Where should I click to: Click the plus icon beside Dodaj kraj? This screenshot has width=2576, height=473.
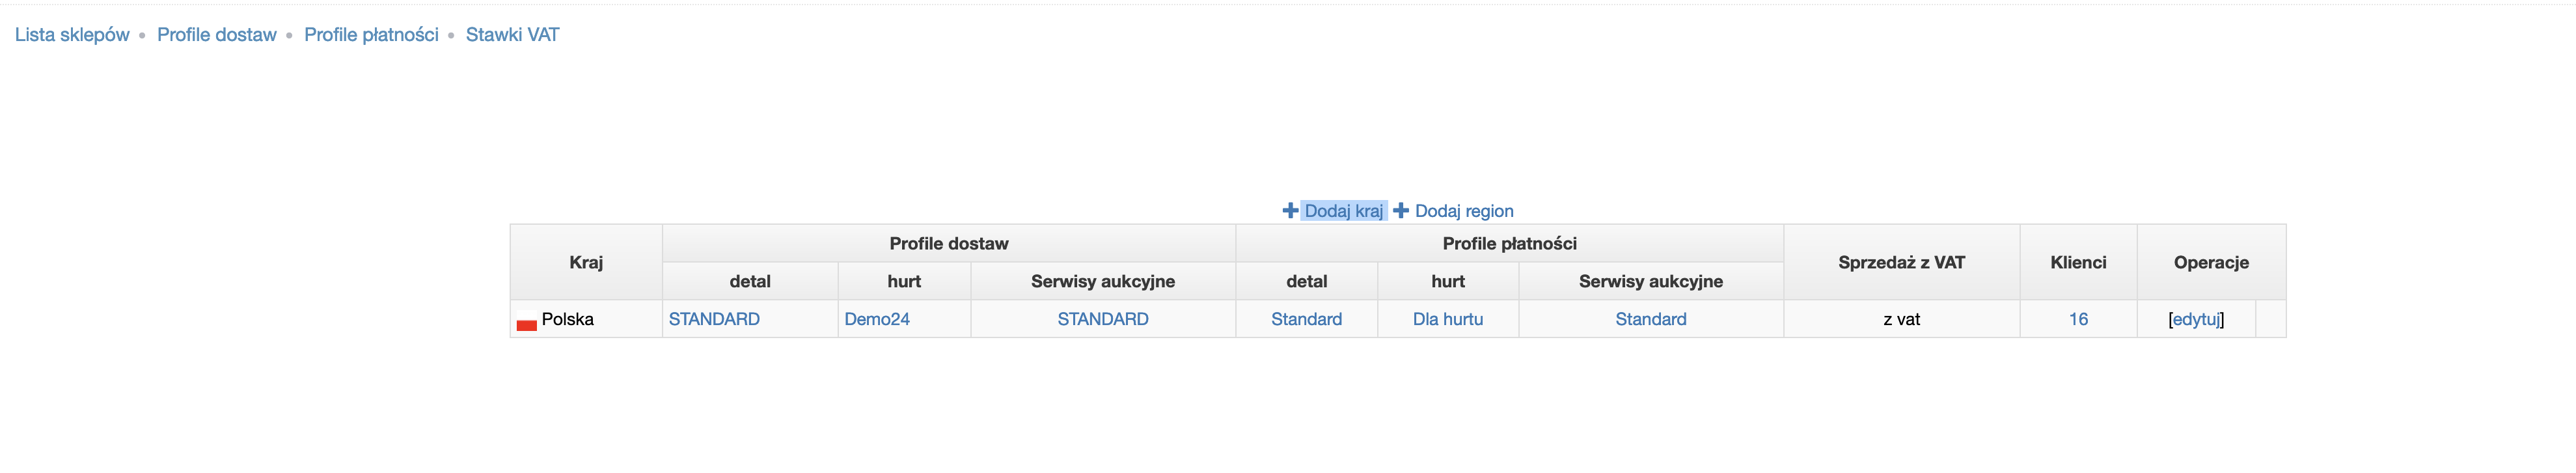1290,211
